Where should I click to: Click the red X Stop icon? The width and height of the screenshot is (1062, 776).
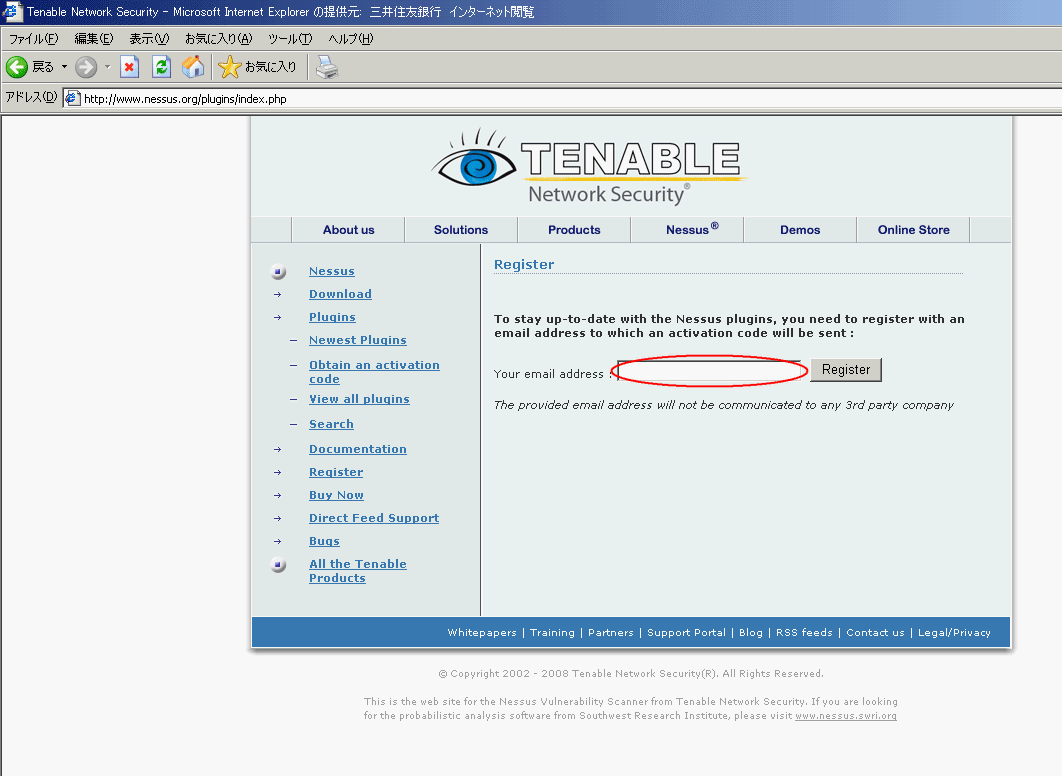(129, 67)
